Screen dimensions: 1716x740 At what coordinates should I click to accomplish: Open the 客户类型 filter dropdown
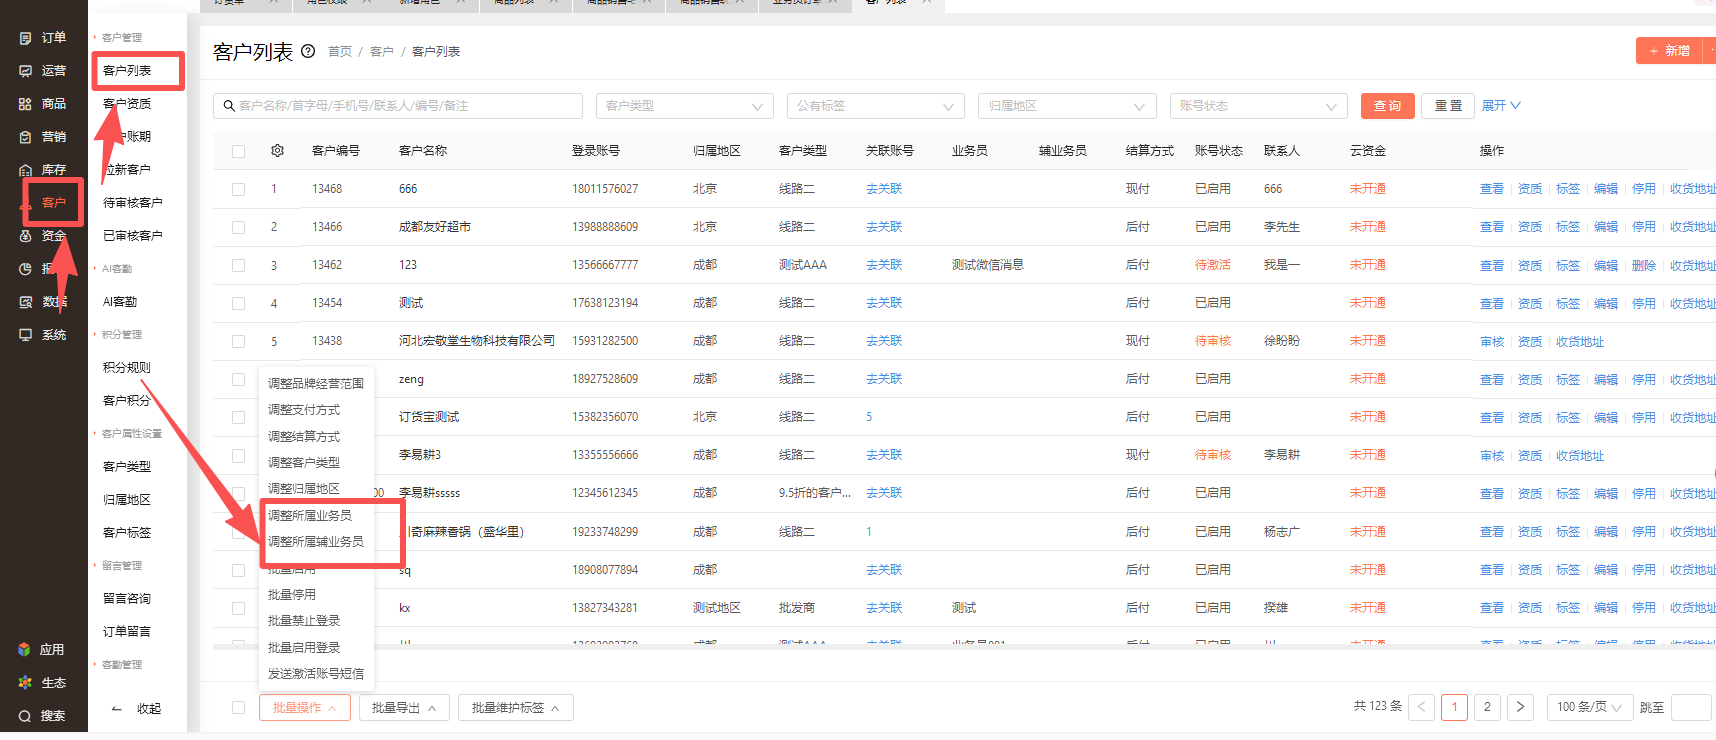pyautogui.click(x=685, y=106)
